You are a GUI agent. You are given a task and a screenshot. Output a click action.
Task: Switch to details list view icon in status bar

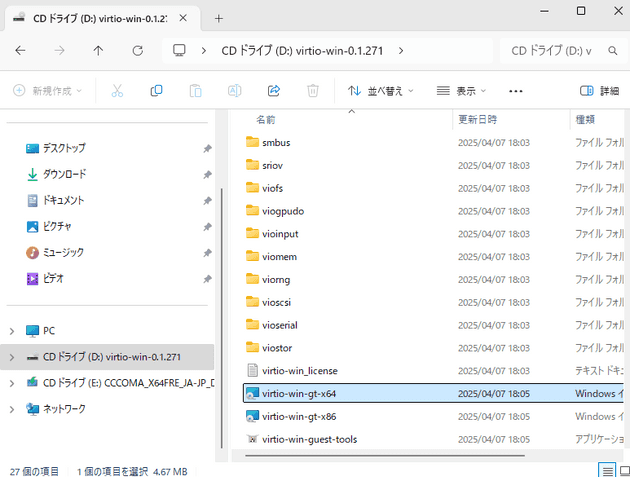tap(607, 471)
